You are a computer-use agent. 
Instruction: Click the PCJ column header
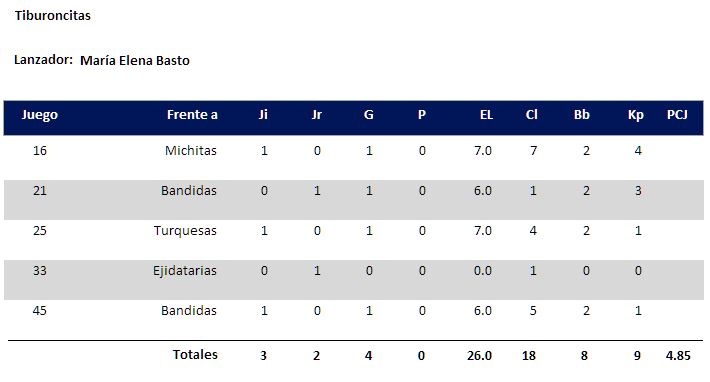click(677, 115)
